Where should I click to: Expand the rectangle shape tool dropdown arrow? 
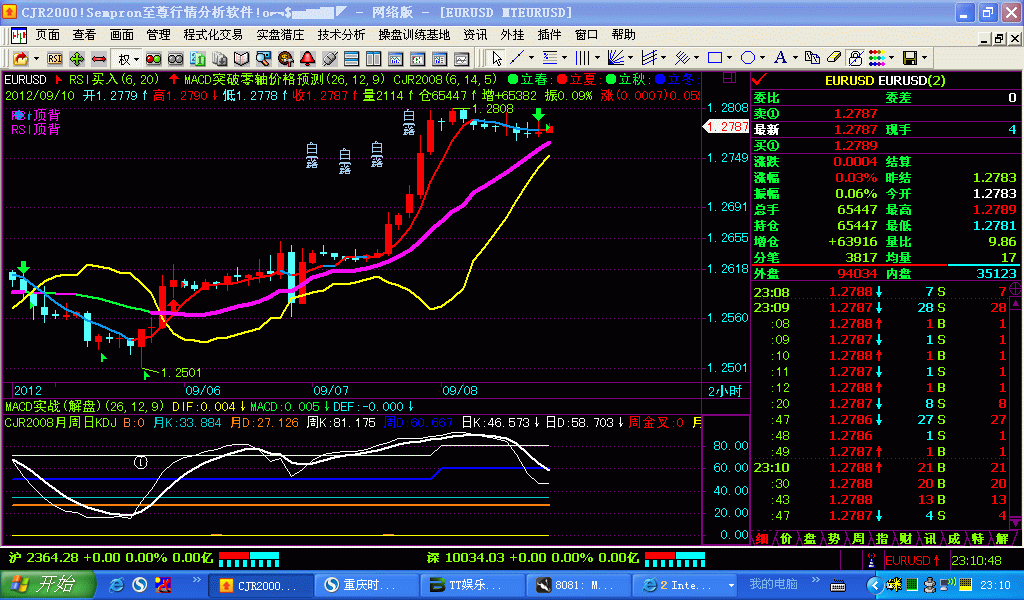pyautogui.click(x=730, y=58)
